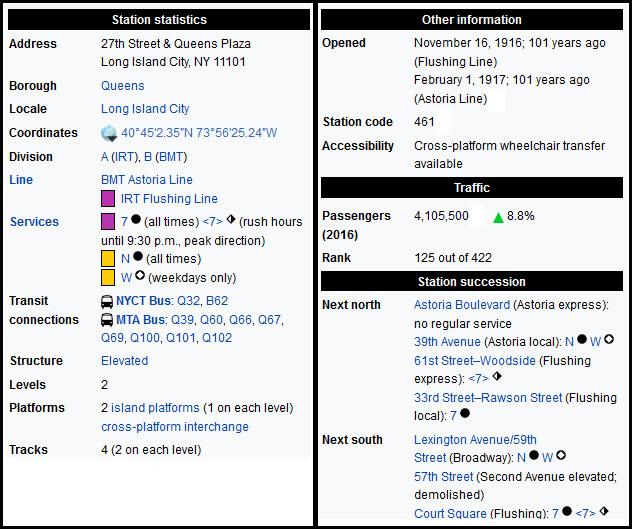Click the MTA Bus icon
Image resolution: width=632 pixels, height=529 pixels.
(107, 320)
